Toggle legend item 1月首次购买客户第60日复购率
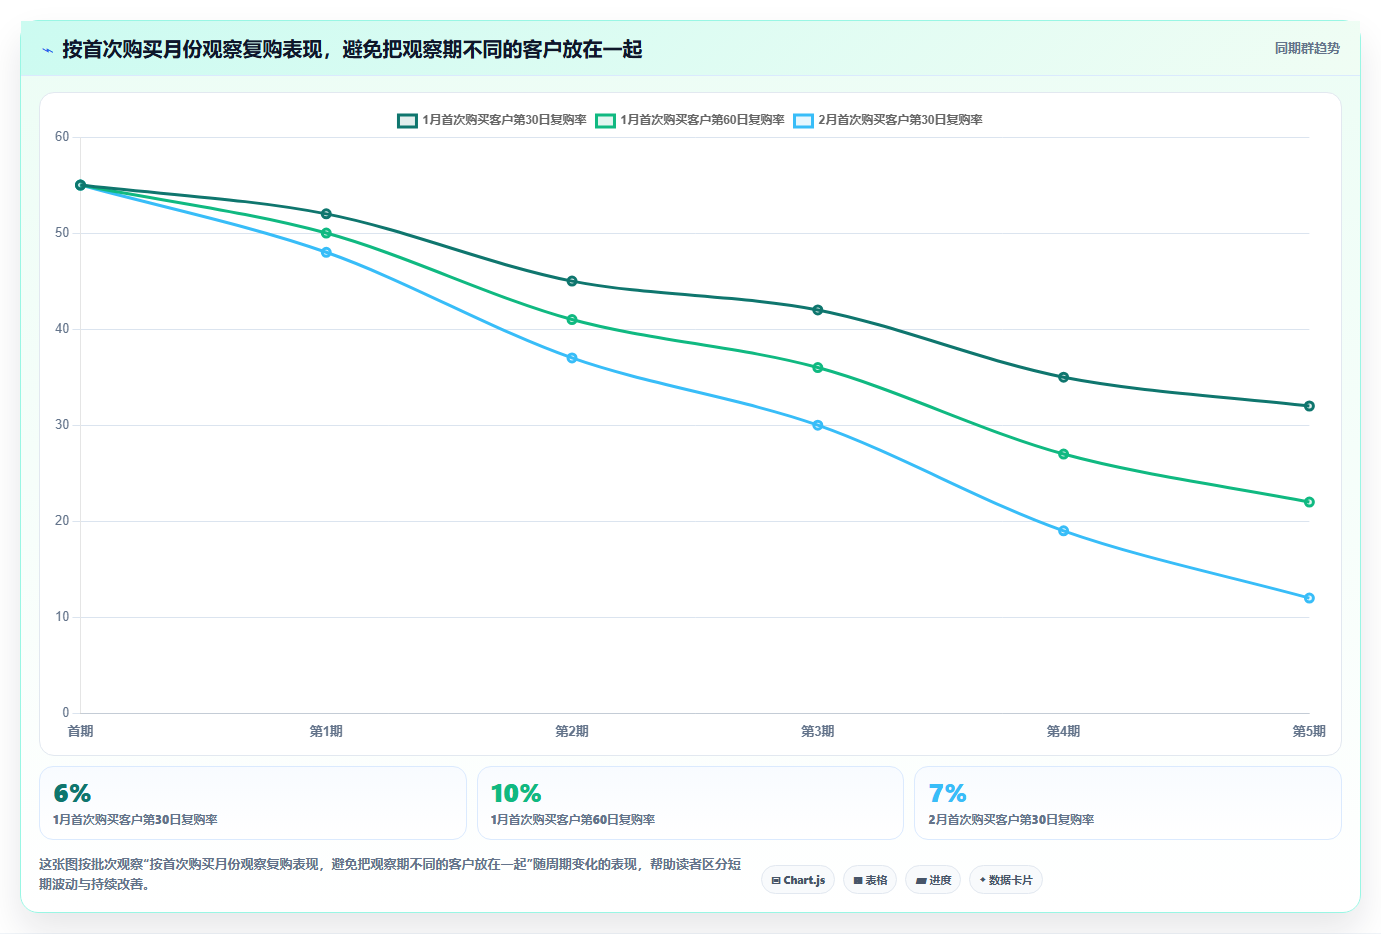 [690, 120]
